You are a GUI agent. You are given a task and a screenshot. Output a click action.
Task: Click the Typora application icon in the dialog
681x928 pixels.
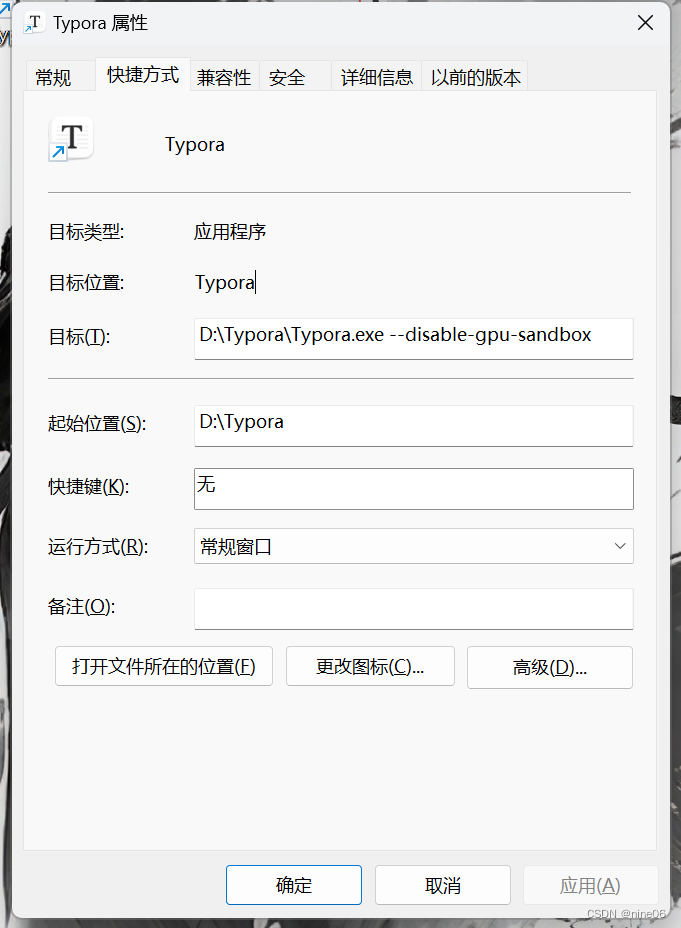pos(69,138)
